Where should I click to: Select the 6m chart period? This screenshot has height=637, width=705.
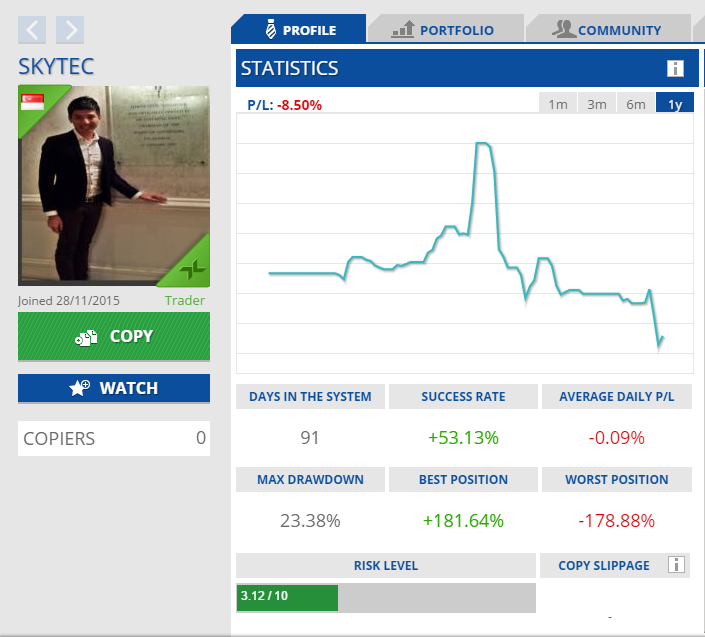[636, 104]
